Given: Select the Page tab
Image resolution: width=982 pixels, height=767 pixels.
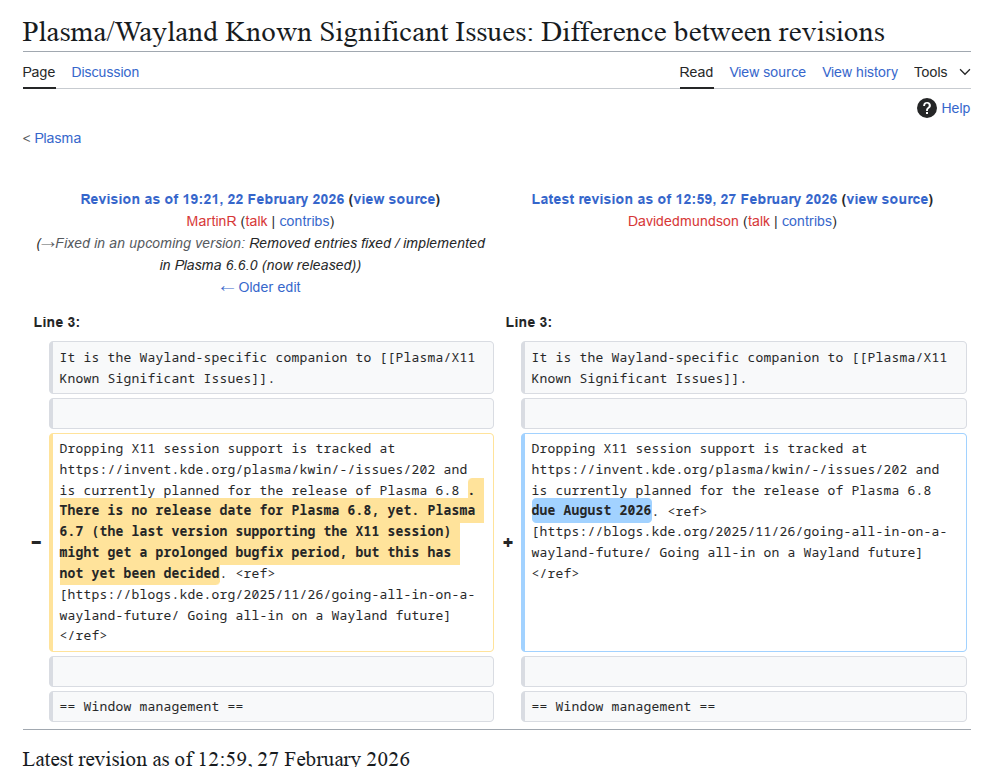Looking at the screenshot, I should (x=39, y=73).
